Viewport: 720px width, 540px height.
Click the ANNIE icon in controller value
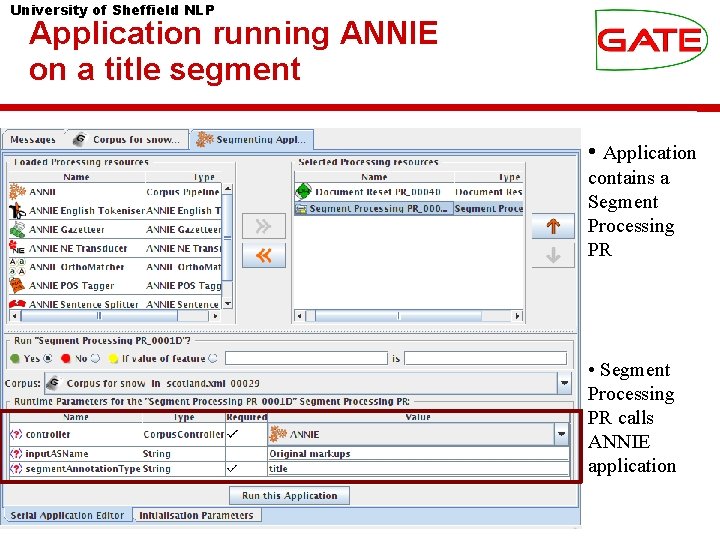point(278,434)
